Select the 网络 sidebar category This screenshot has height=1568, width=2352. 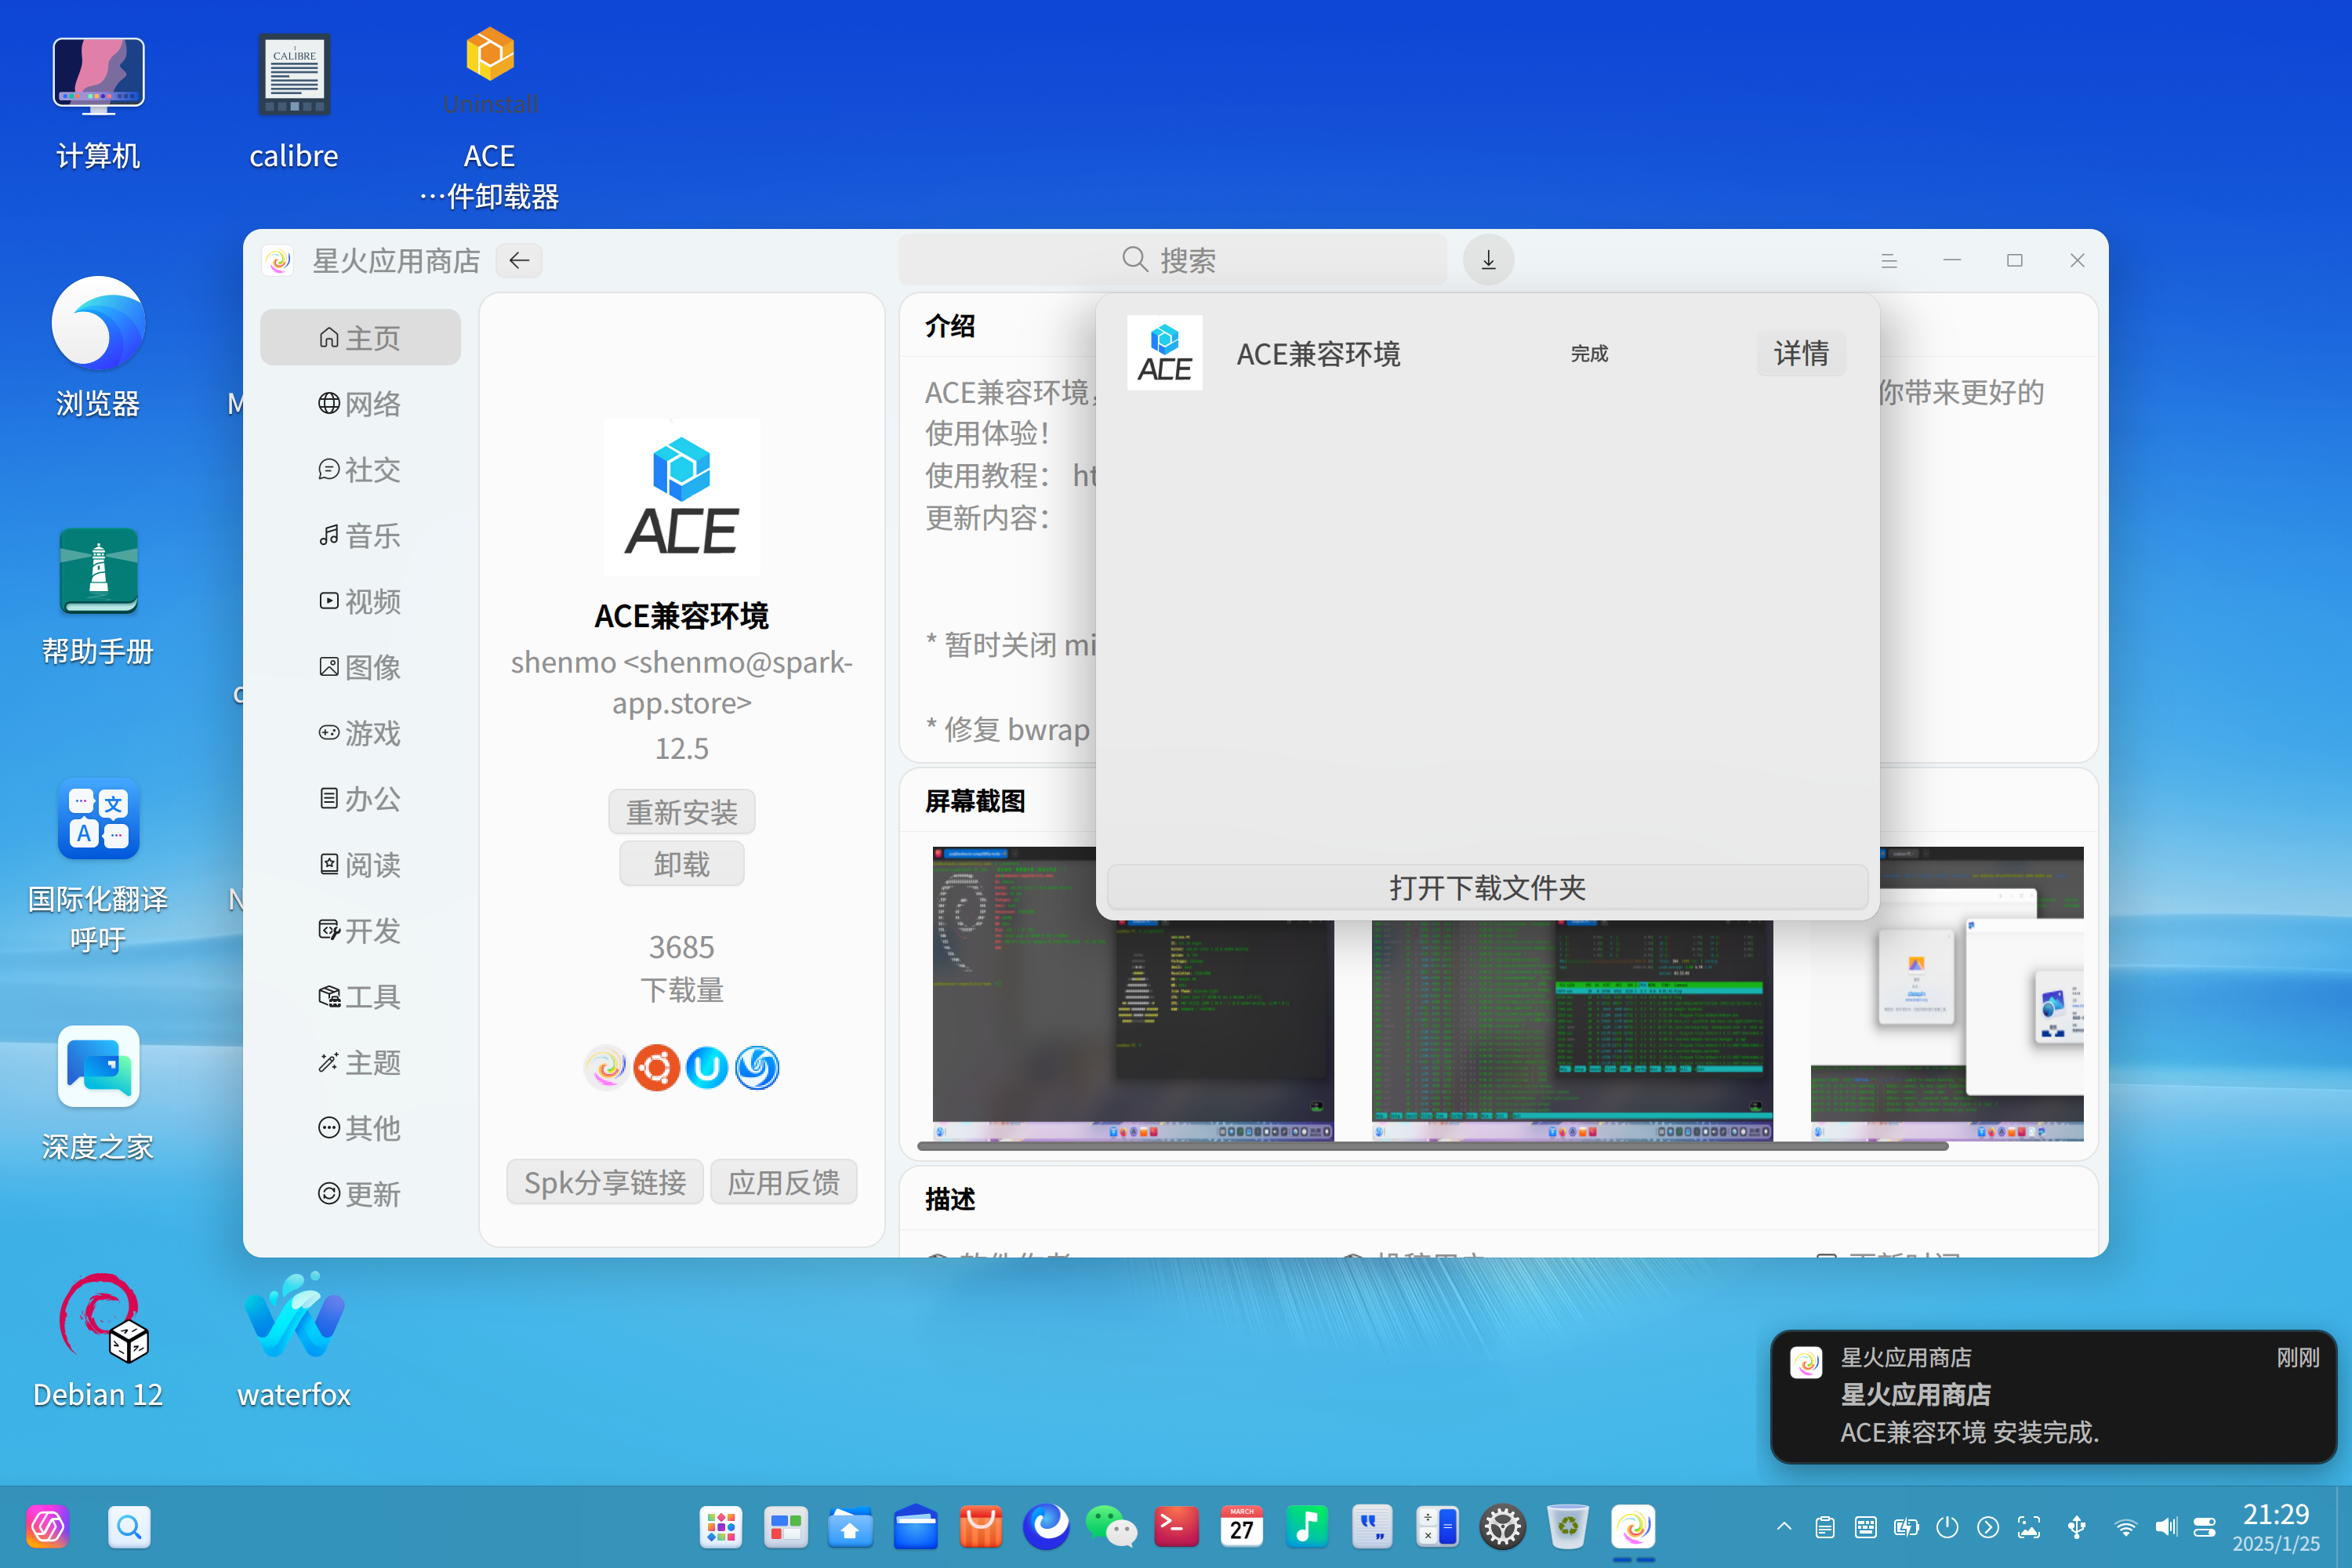click(360, 404)
